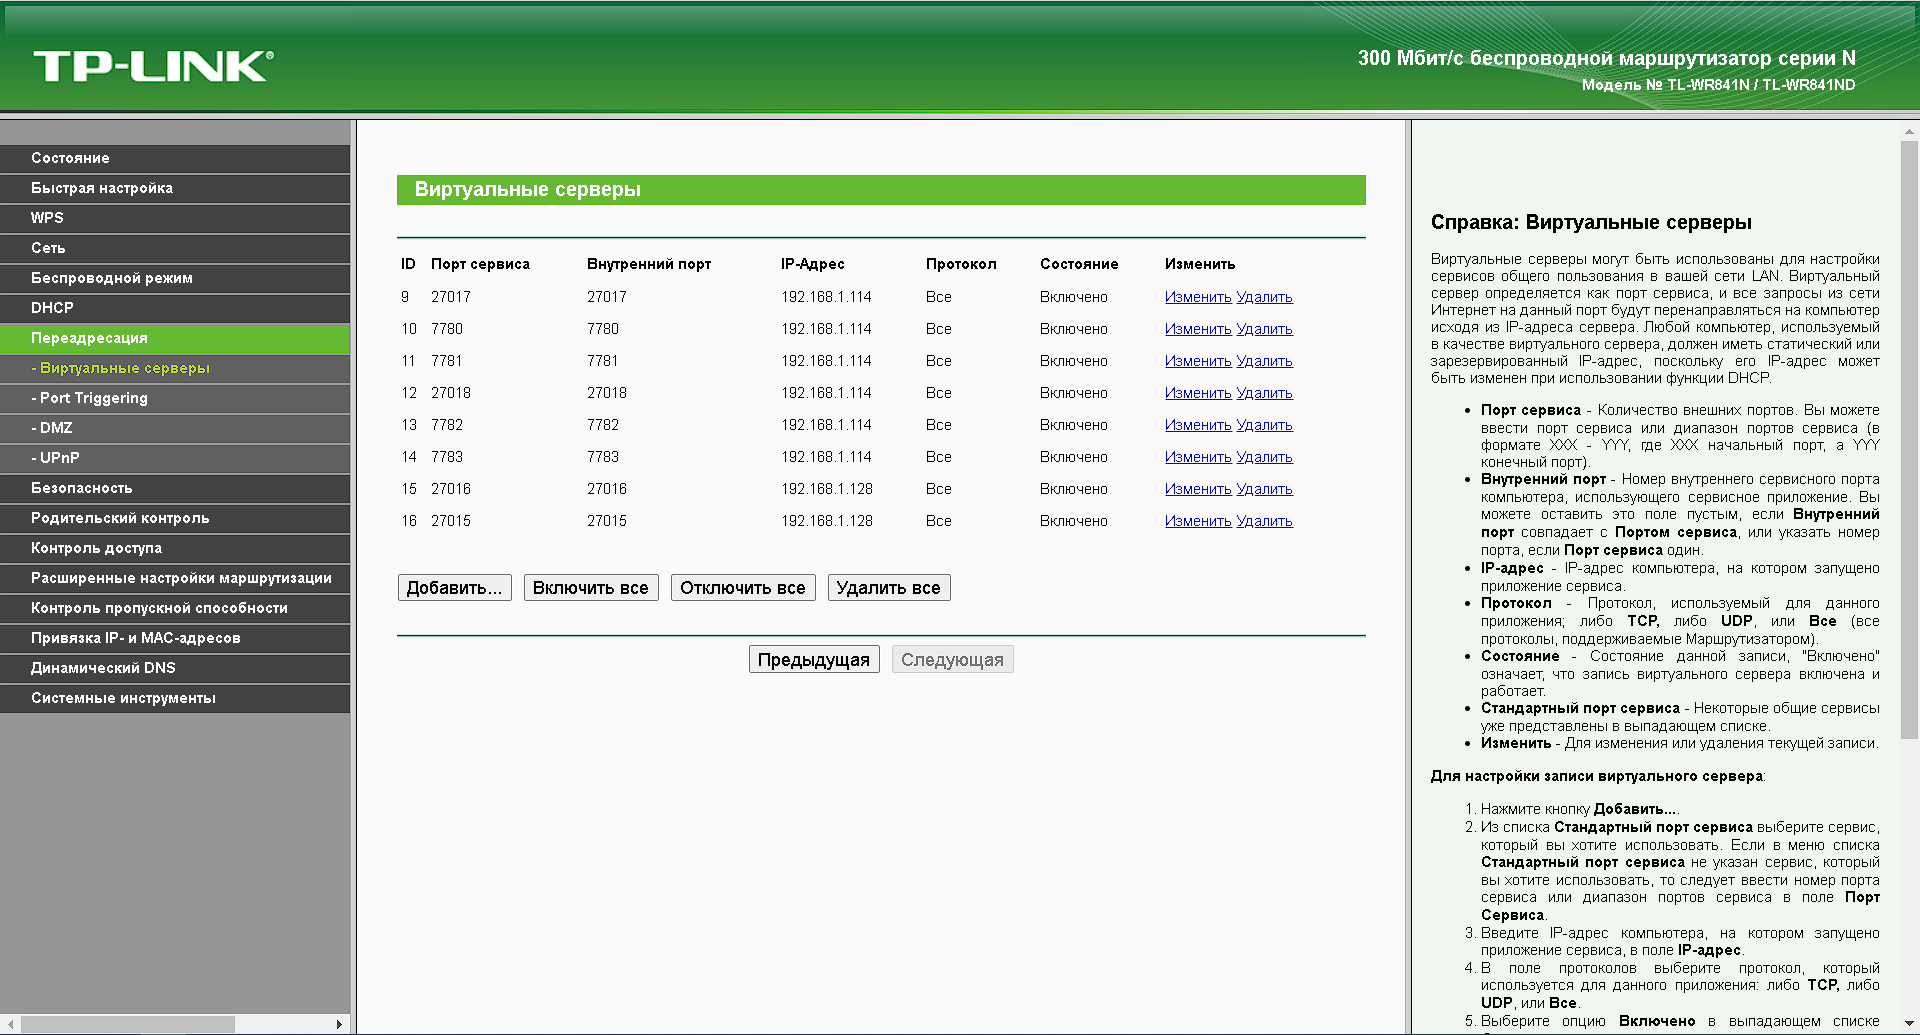Click the help panel vertical scrollbar thumb

[x=1909, y=440]
